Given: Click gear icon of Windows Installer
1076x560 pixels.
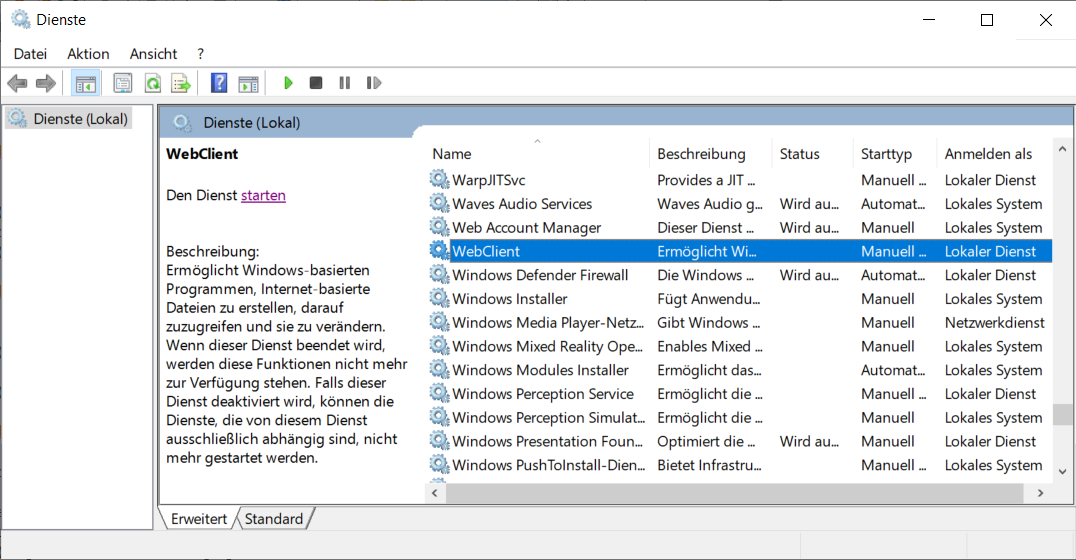Looking at the screenshot, I should (x=439, y=298).
